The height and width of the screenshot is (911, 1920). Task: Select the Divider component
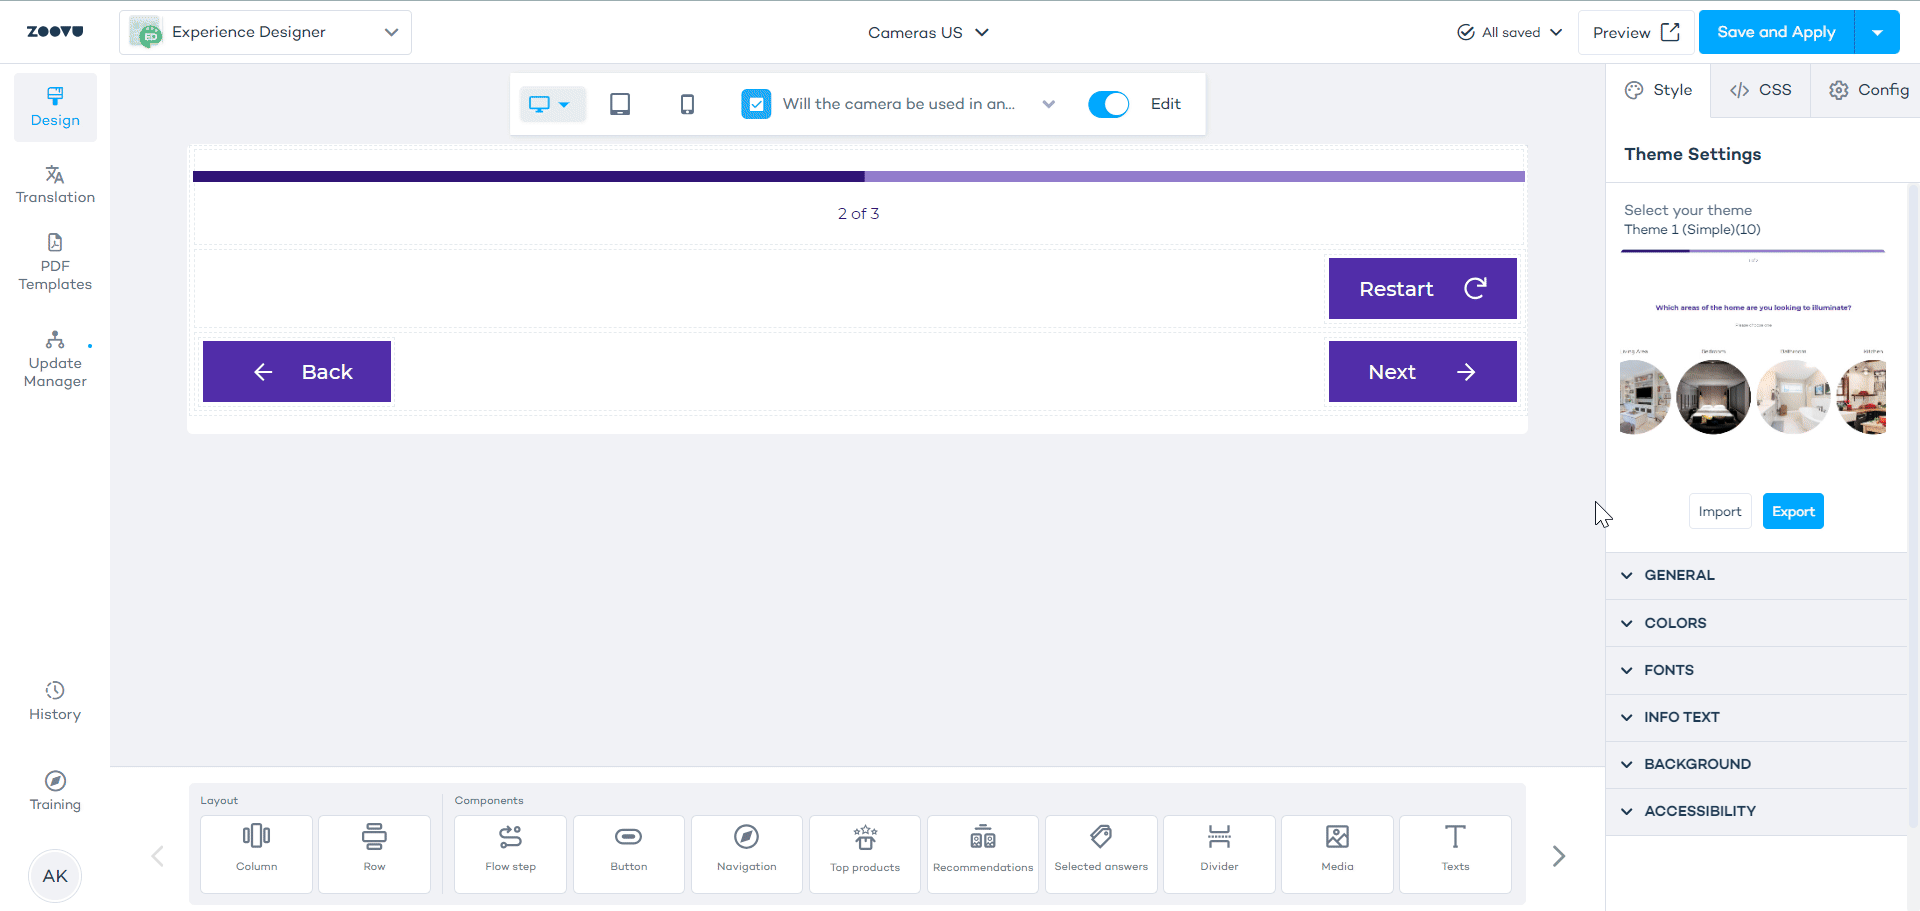tap(1218, 853)
